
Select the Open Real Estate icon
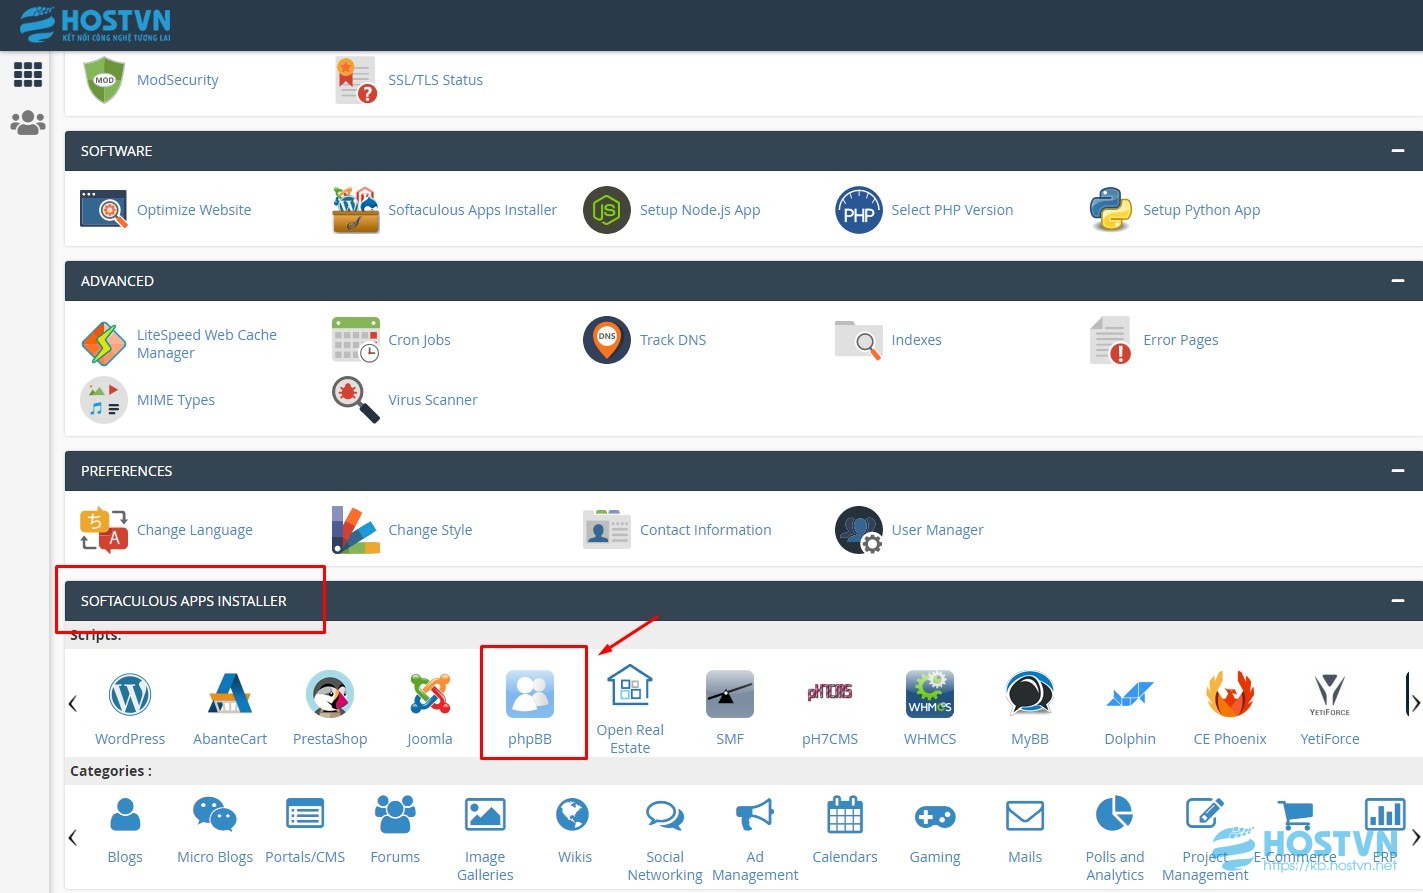630,686
